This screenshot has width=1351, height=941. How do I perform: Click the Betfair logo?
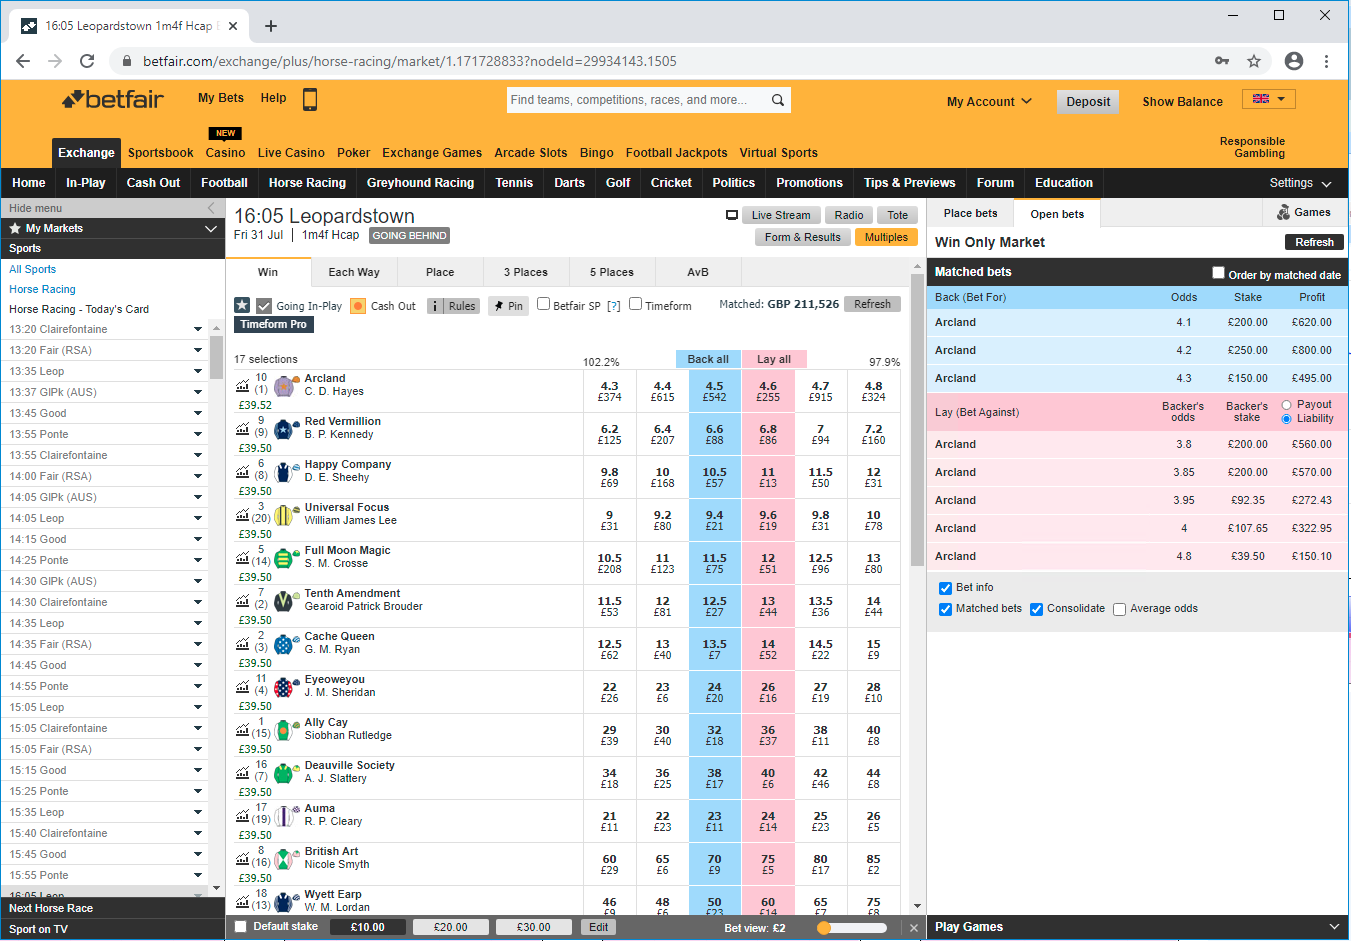[x=112, y=99]
